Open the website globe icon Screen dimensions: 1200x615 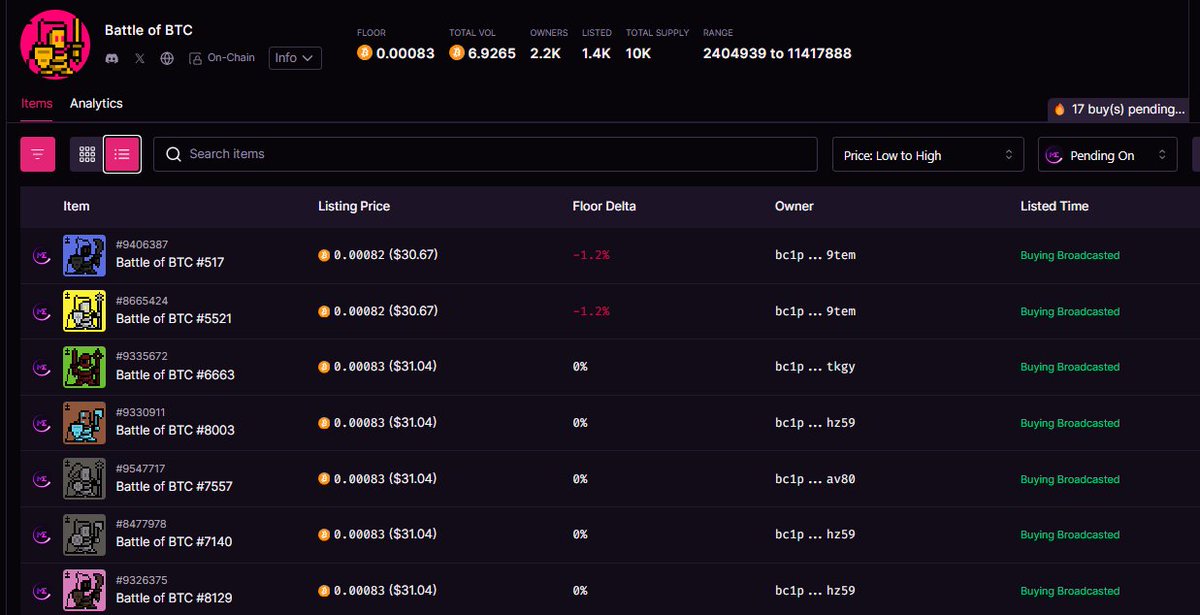point(167,58)
